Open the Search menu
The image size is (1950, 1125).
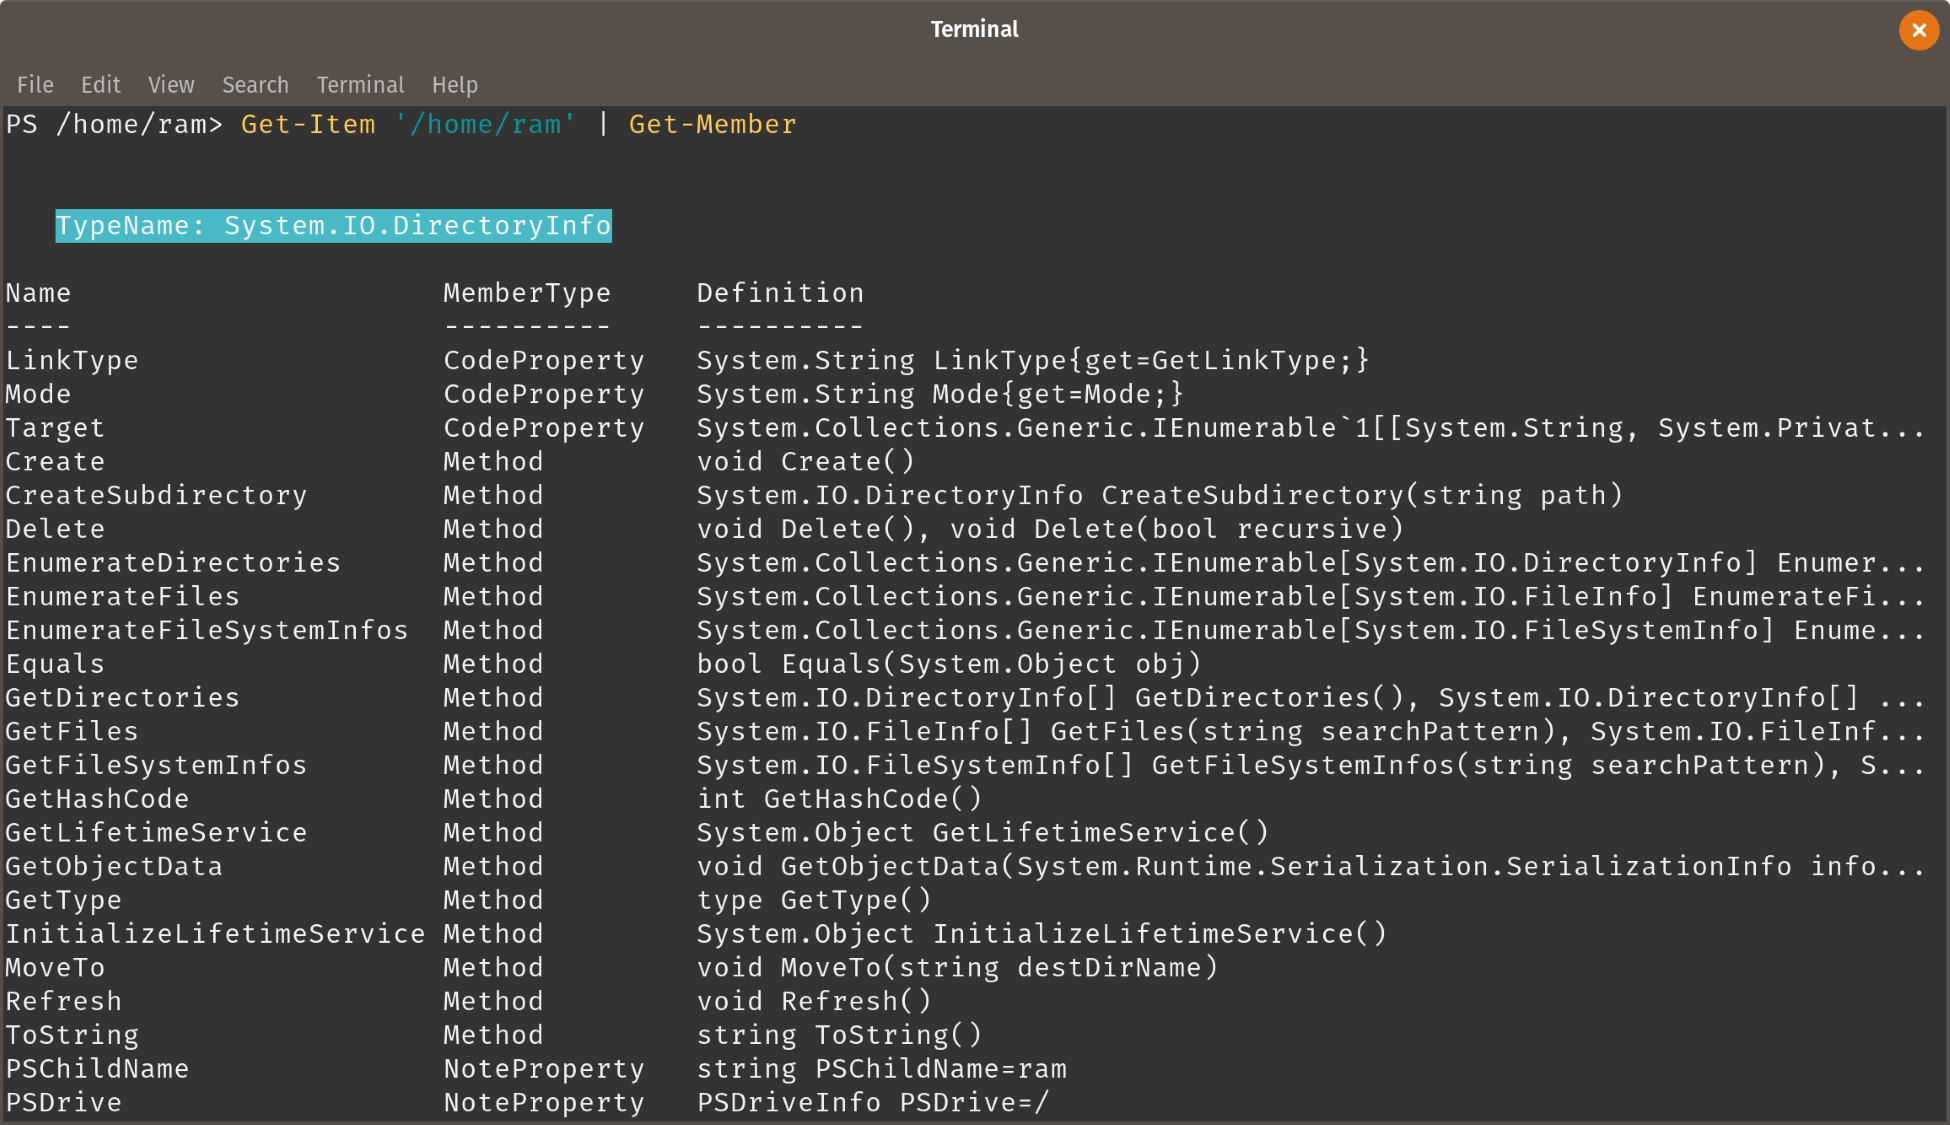255,85
